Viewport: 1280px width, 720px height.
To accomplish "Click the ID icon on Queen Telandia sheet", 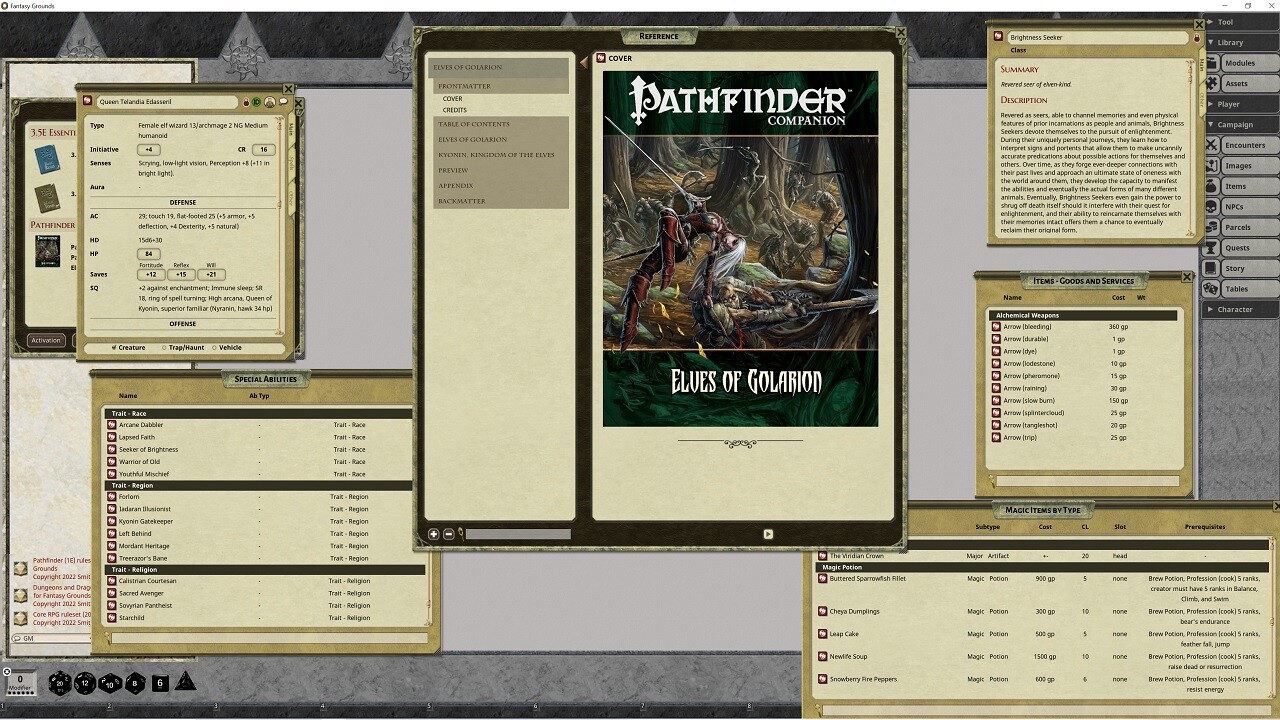I will coord(257,102).
